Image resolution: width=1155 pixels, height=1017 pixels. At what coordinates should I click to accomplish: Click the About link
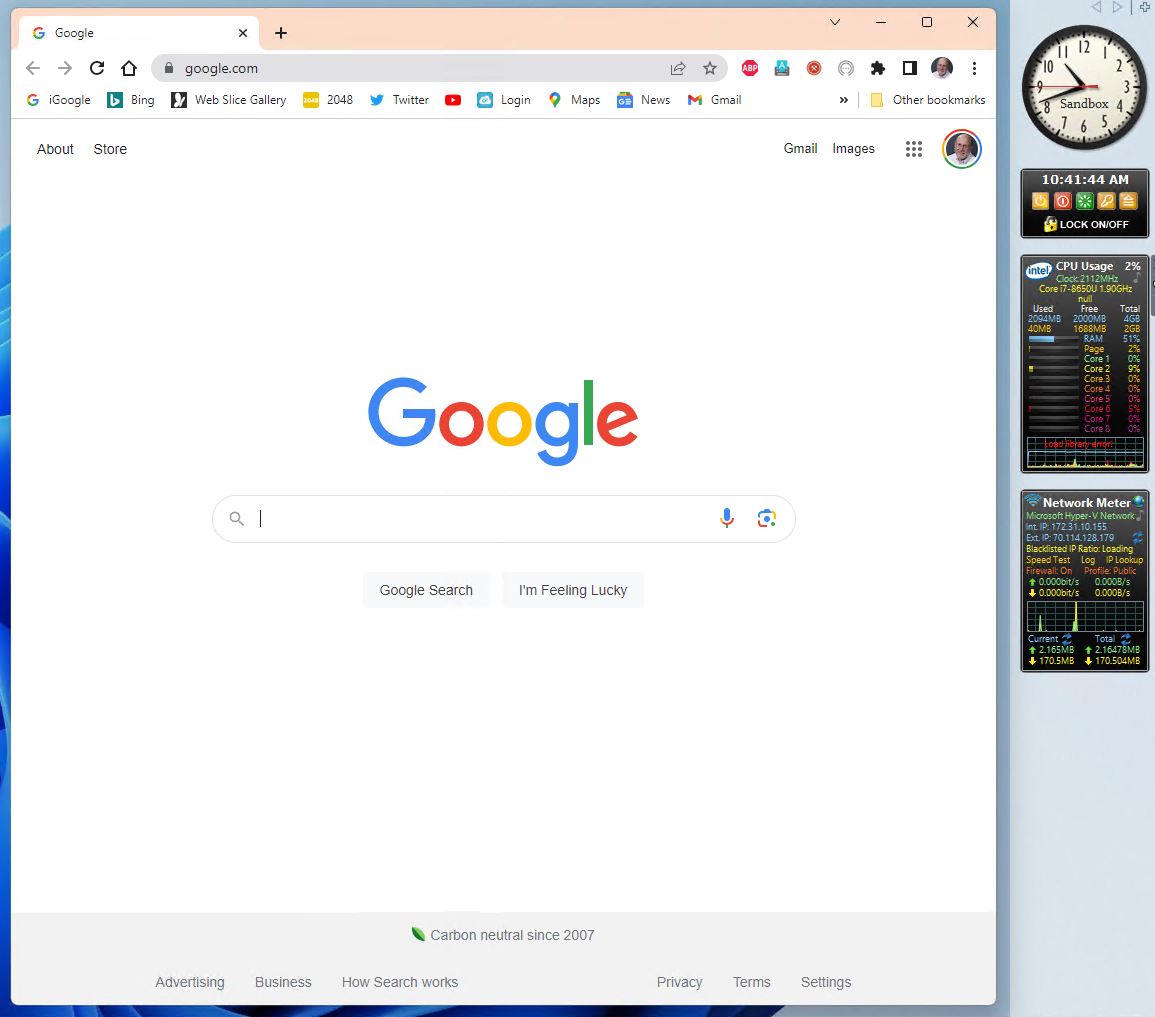55,149
